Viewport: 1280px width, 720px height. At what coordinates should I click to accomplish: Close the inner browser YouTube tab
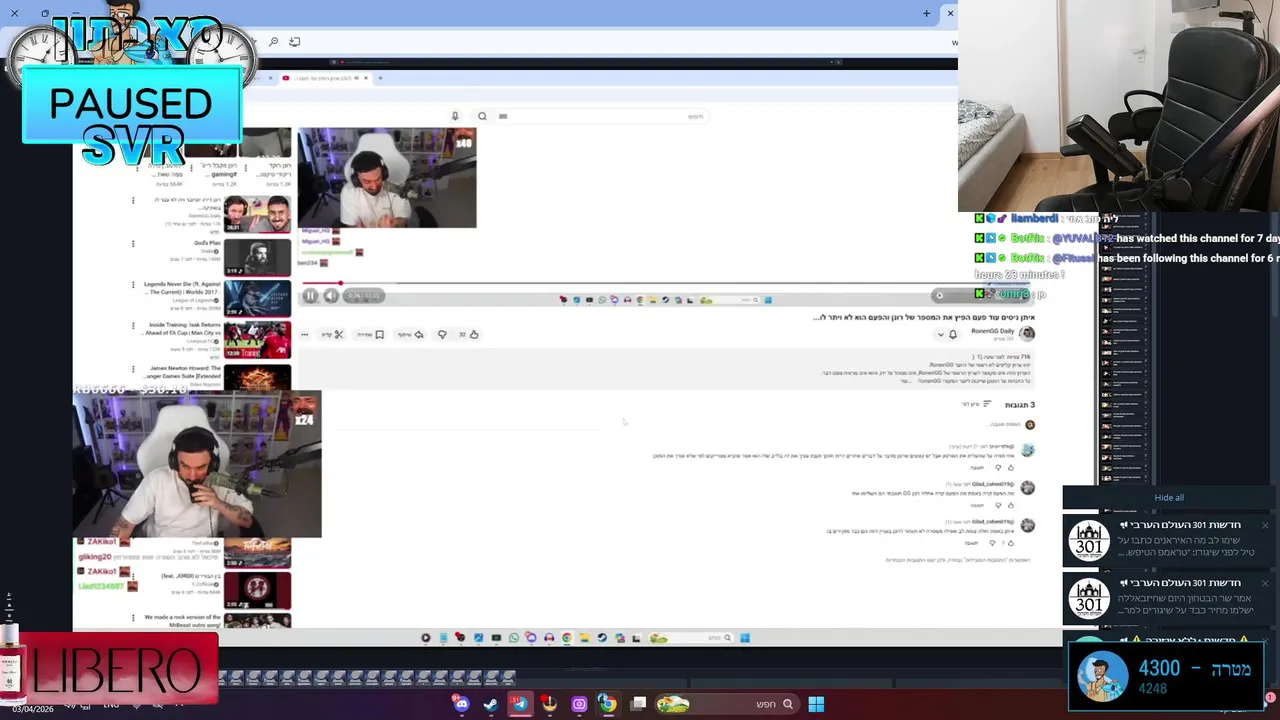(x=366, y=78)
